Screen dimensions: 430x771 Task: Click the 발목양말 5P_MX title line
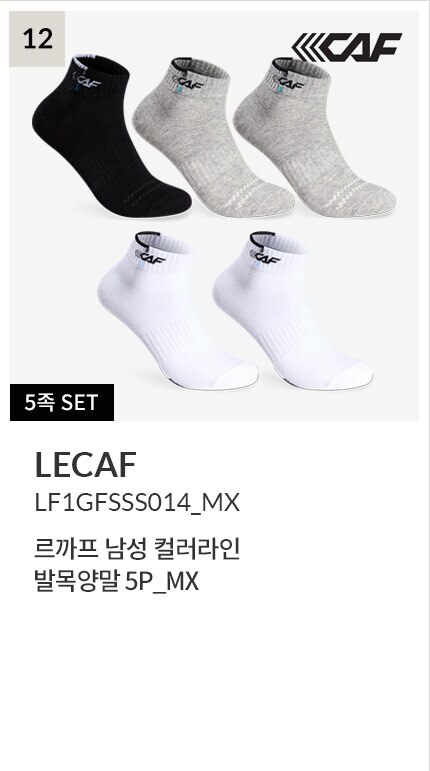[116, 582]
